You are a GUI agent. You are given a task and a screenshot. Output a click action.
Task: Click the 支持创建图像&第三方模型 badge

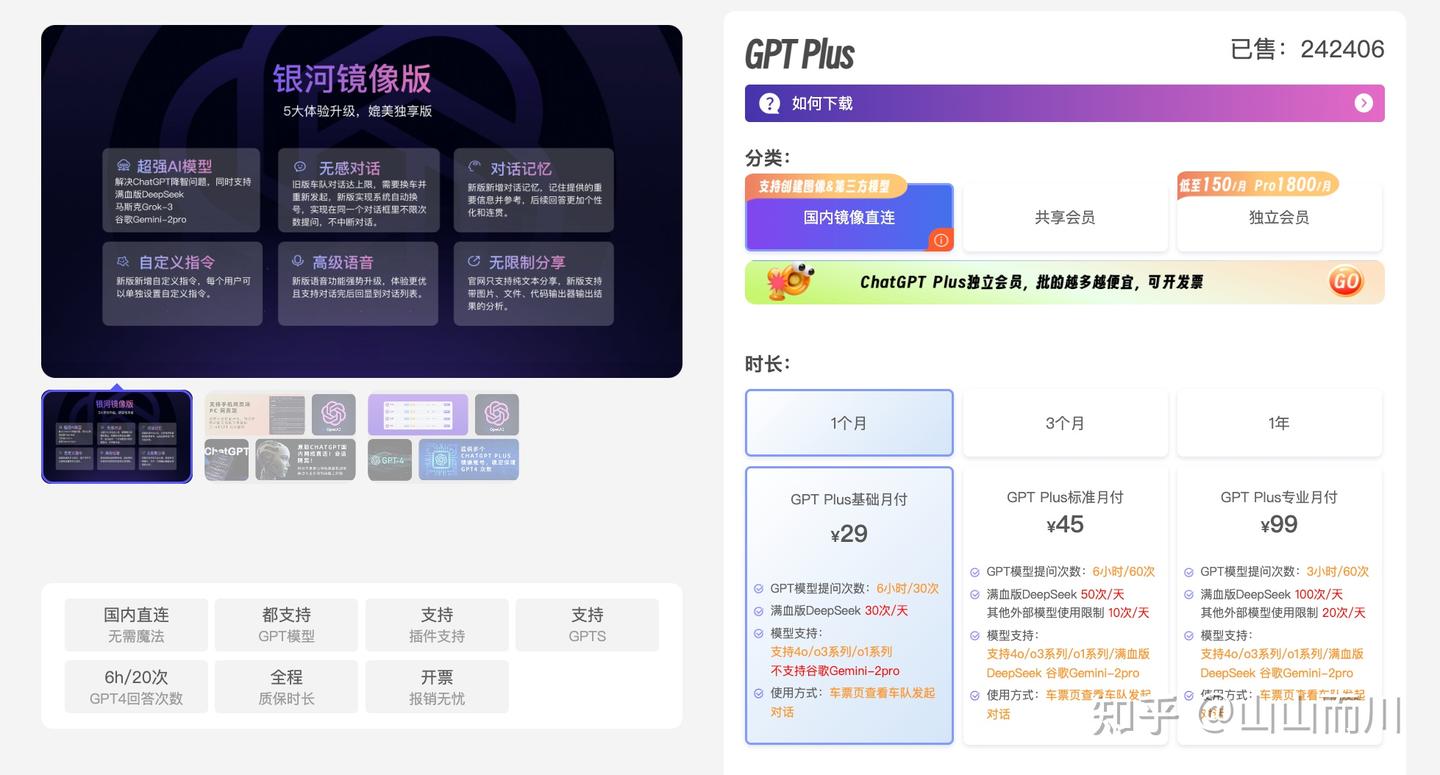[x=826, y=186]
